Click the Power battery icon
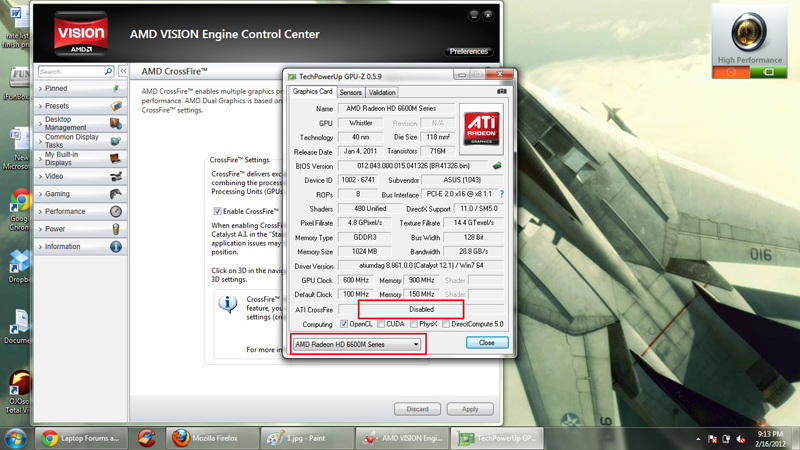 pyautogui.click(x=116, y=229)
